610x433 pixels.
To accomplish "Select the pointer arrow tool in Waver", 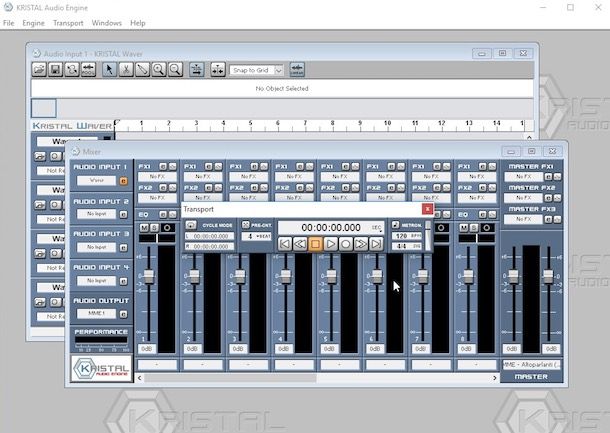I will click(x=109, y=70).
